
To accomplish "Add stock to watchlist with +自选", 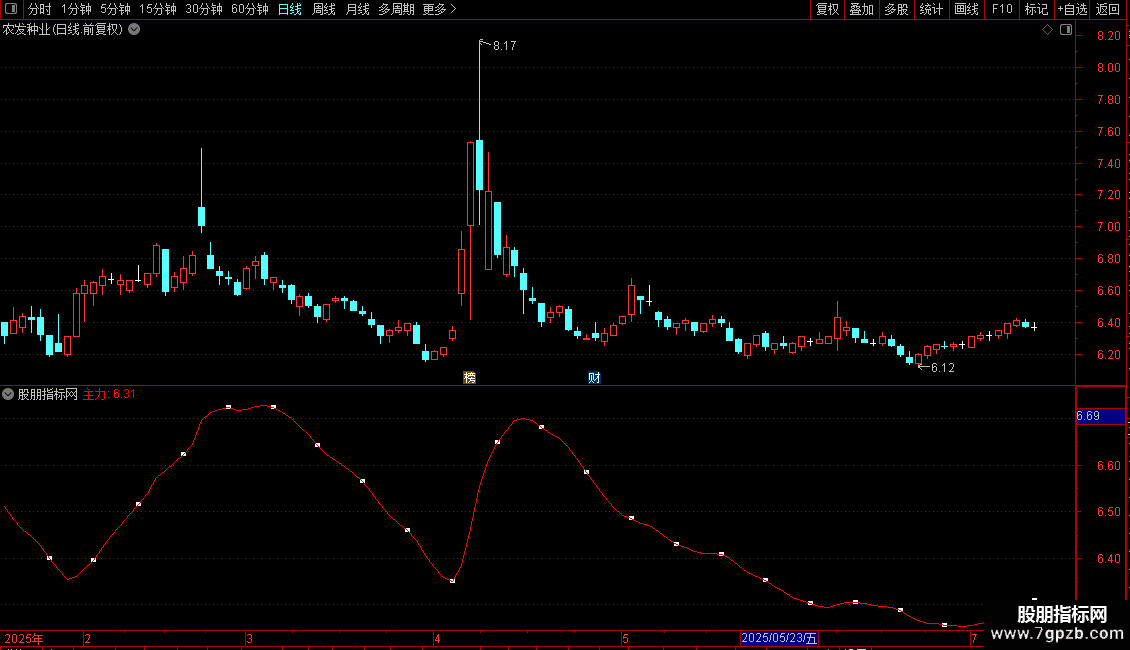I will click(x=1072, y=9).
